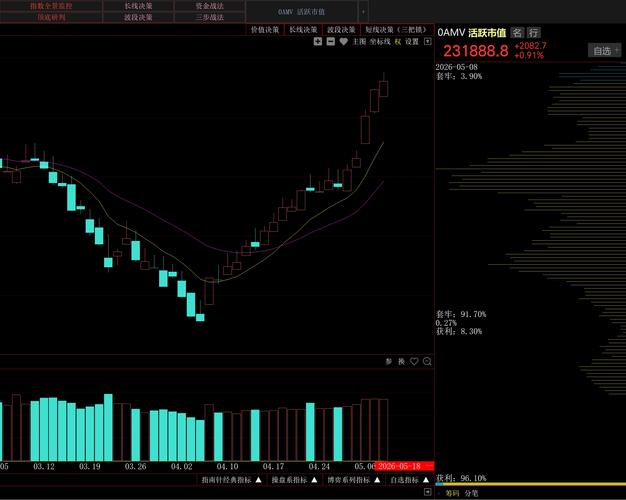
Task: Zoom in chart with plus icon
Action: click(318, 42)
